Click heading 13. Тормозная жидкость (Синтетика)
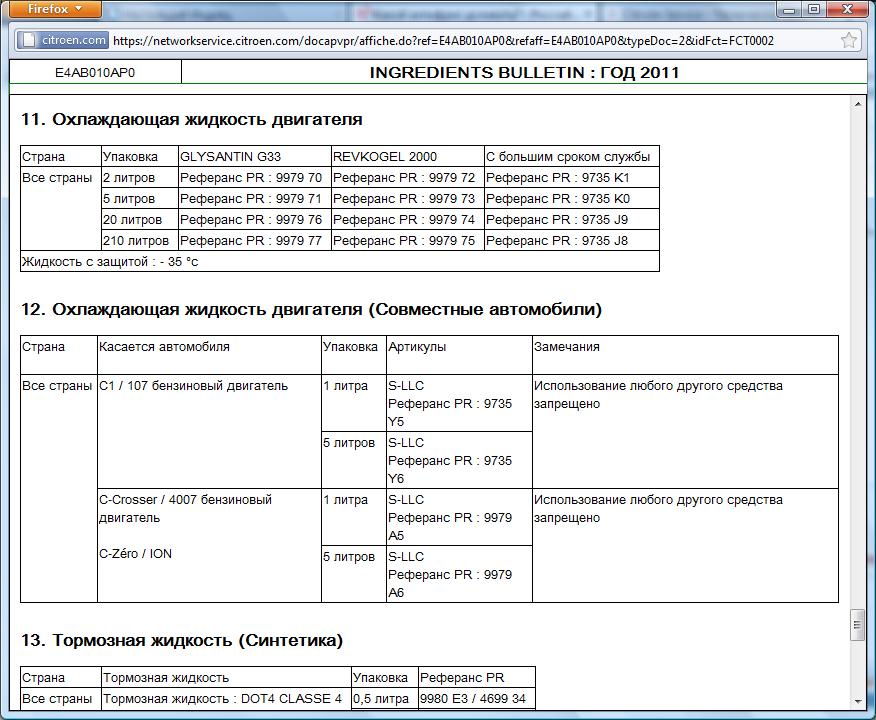876x720 pixels. click(182, 640)
